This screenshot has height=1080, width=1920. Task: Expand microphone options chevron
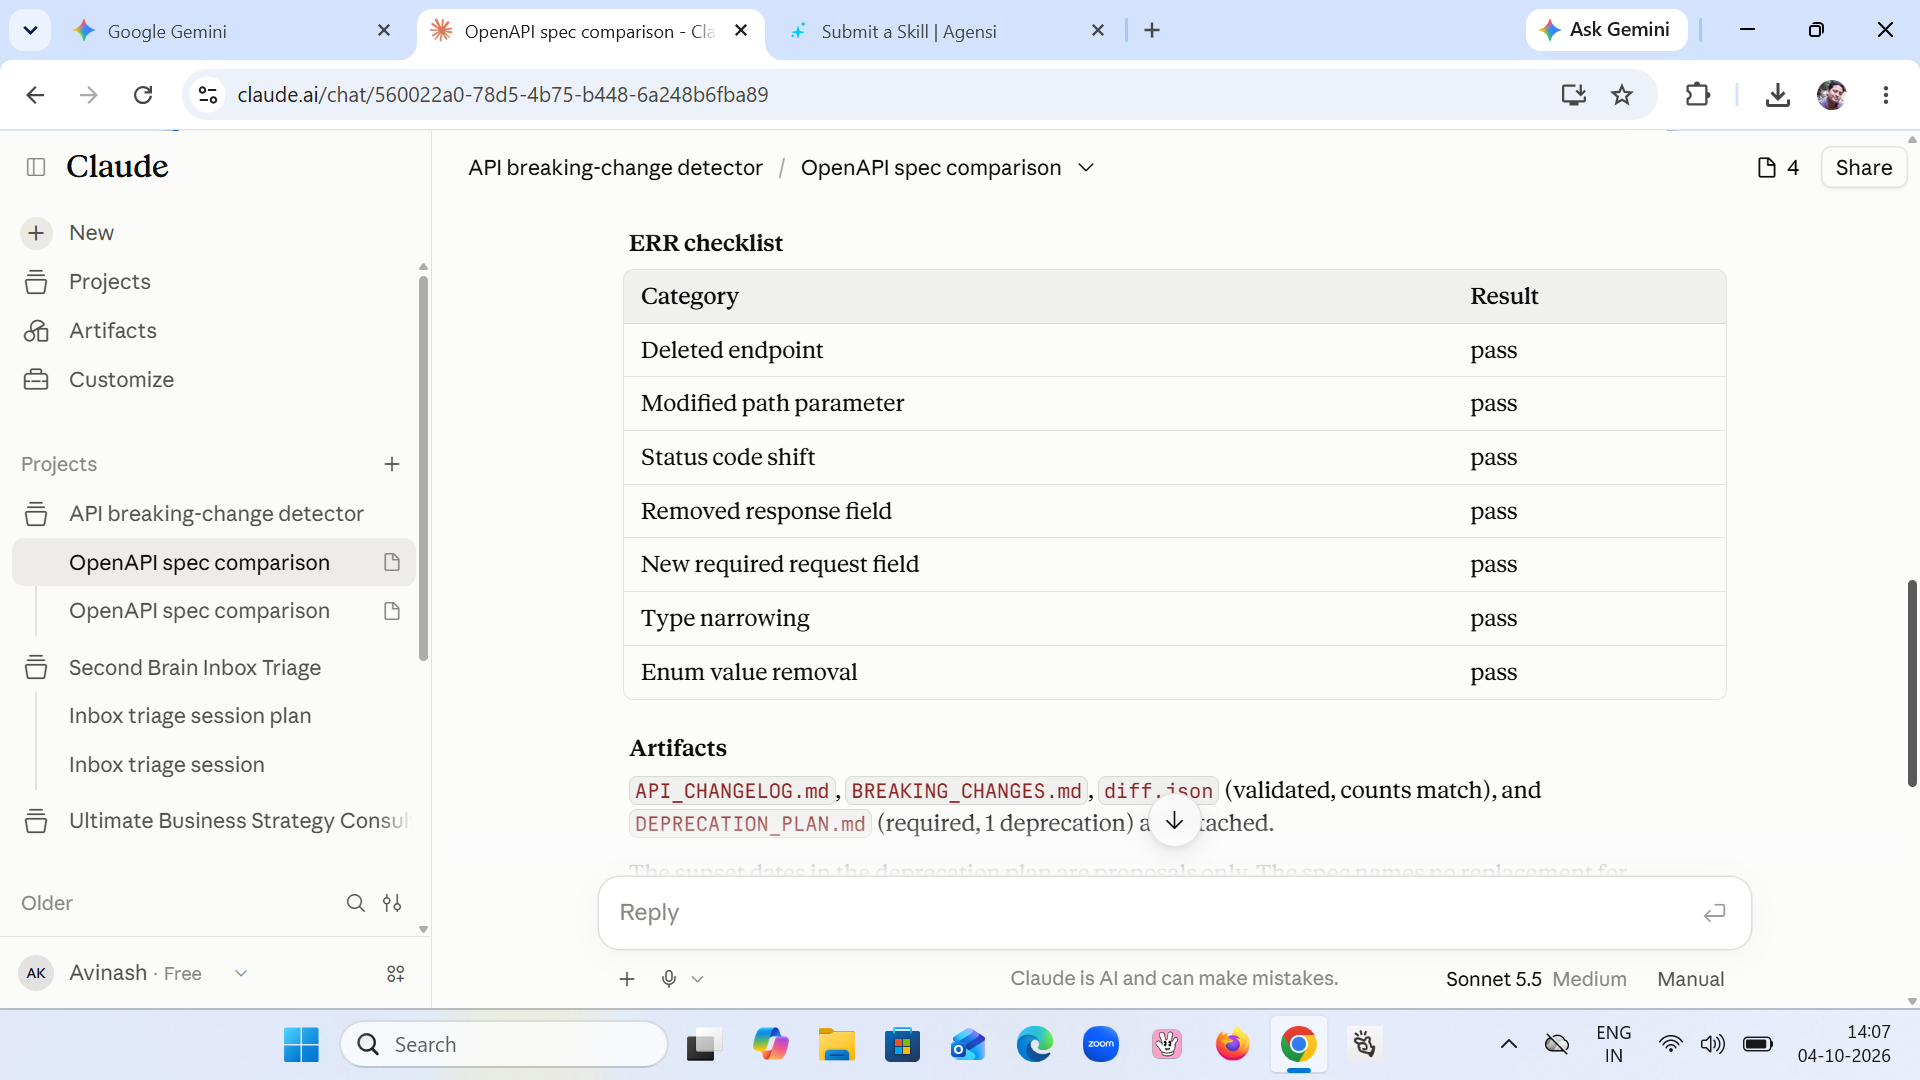tap(698, 979)
